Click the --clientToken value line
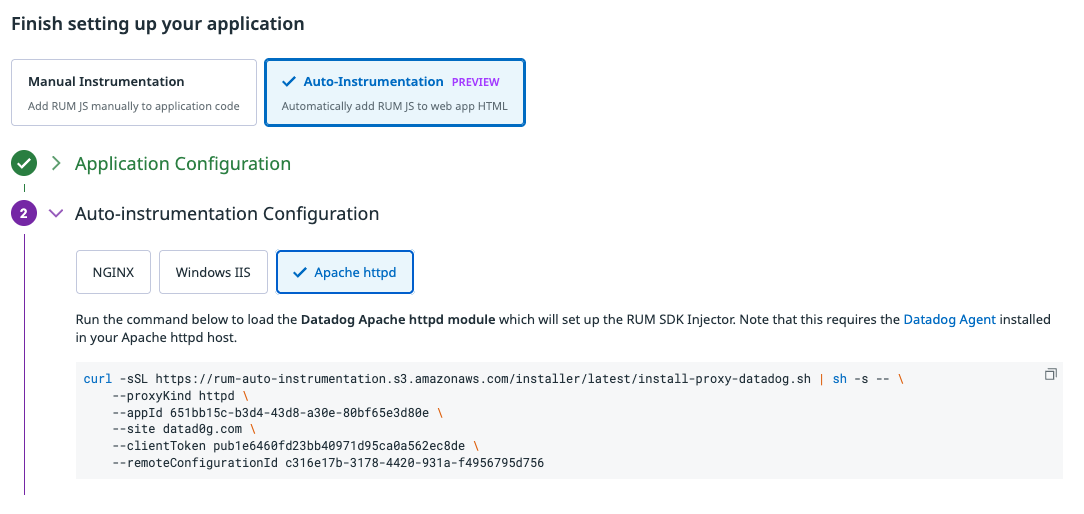 click(295, 446)
